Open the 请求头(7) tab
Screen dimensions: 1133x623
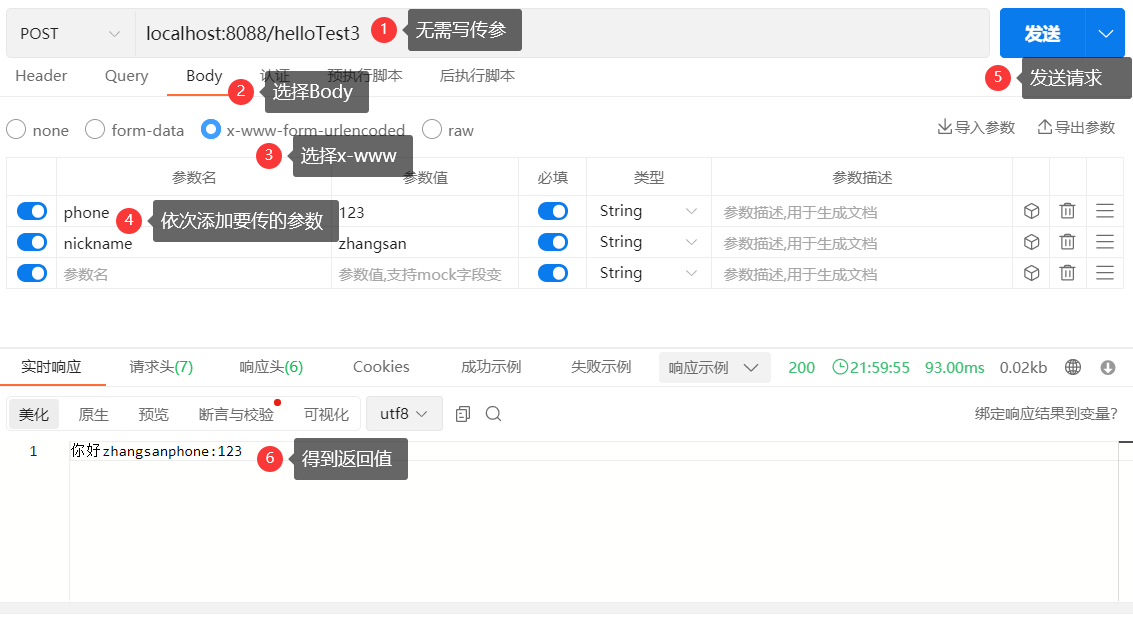[x=161, y=367]
